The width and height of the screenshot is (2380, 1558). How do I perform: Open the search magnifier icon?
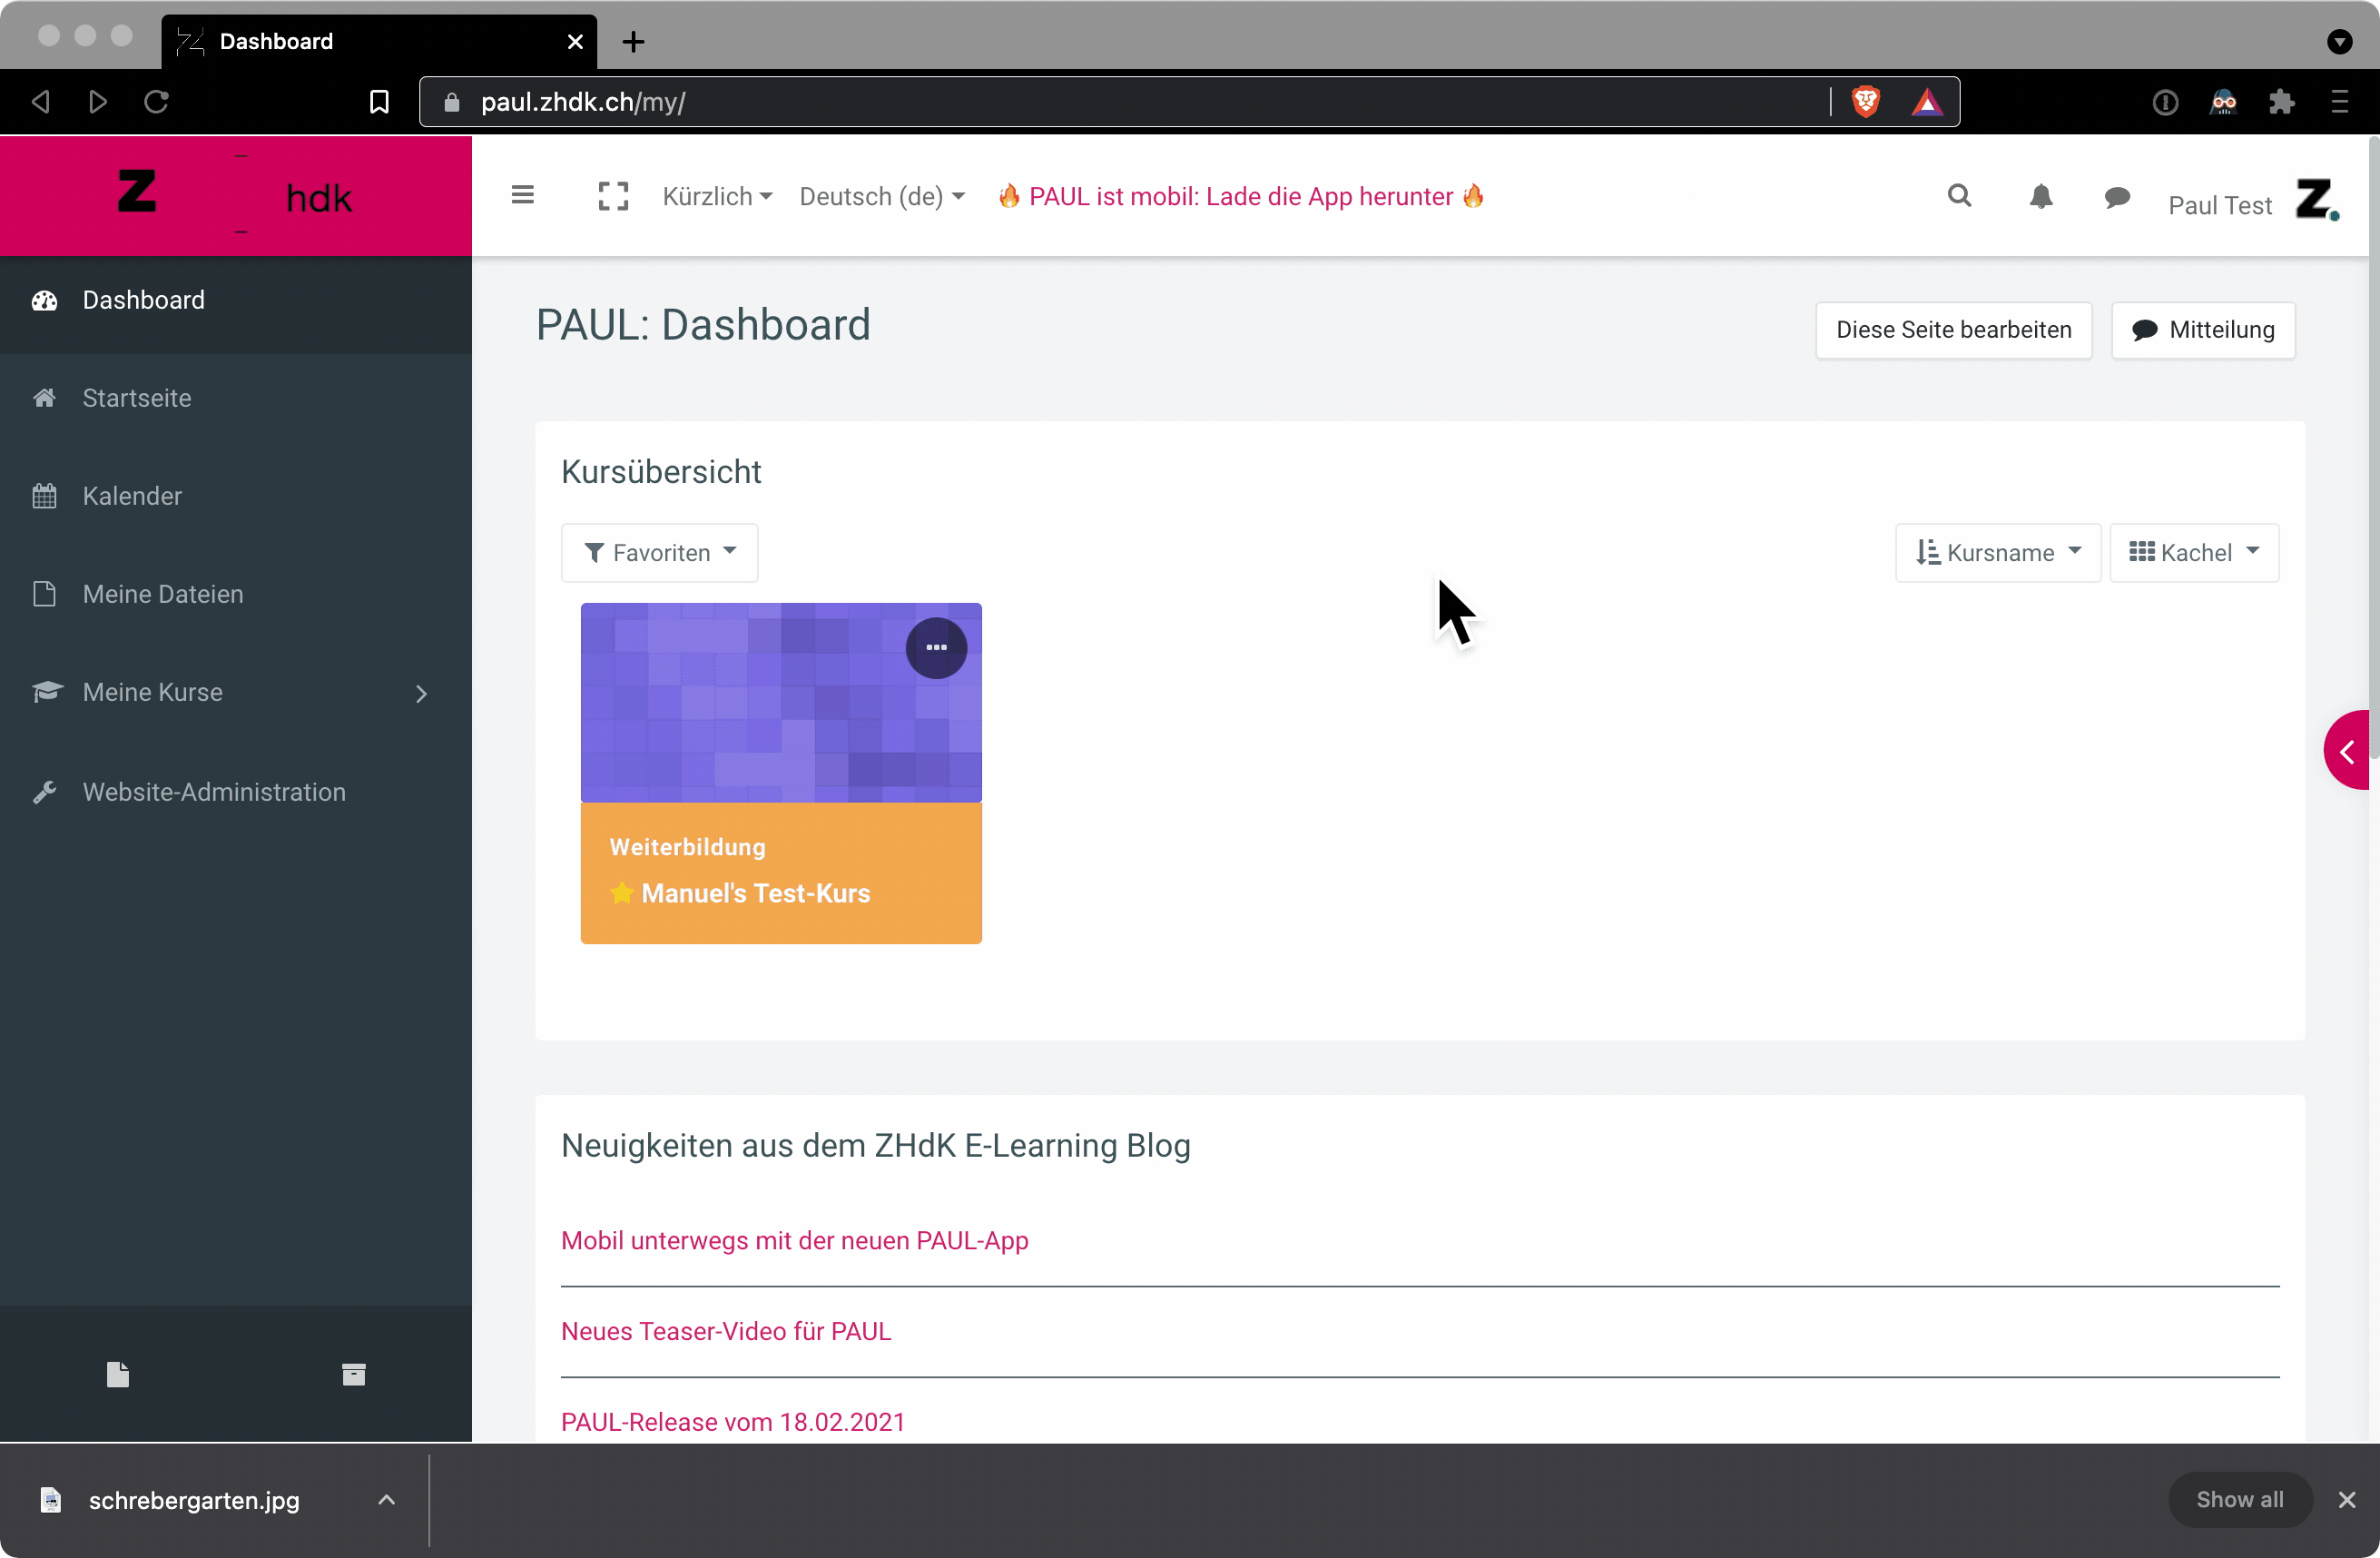coord(1959,196)
